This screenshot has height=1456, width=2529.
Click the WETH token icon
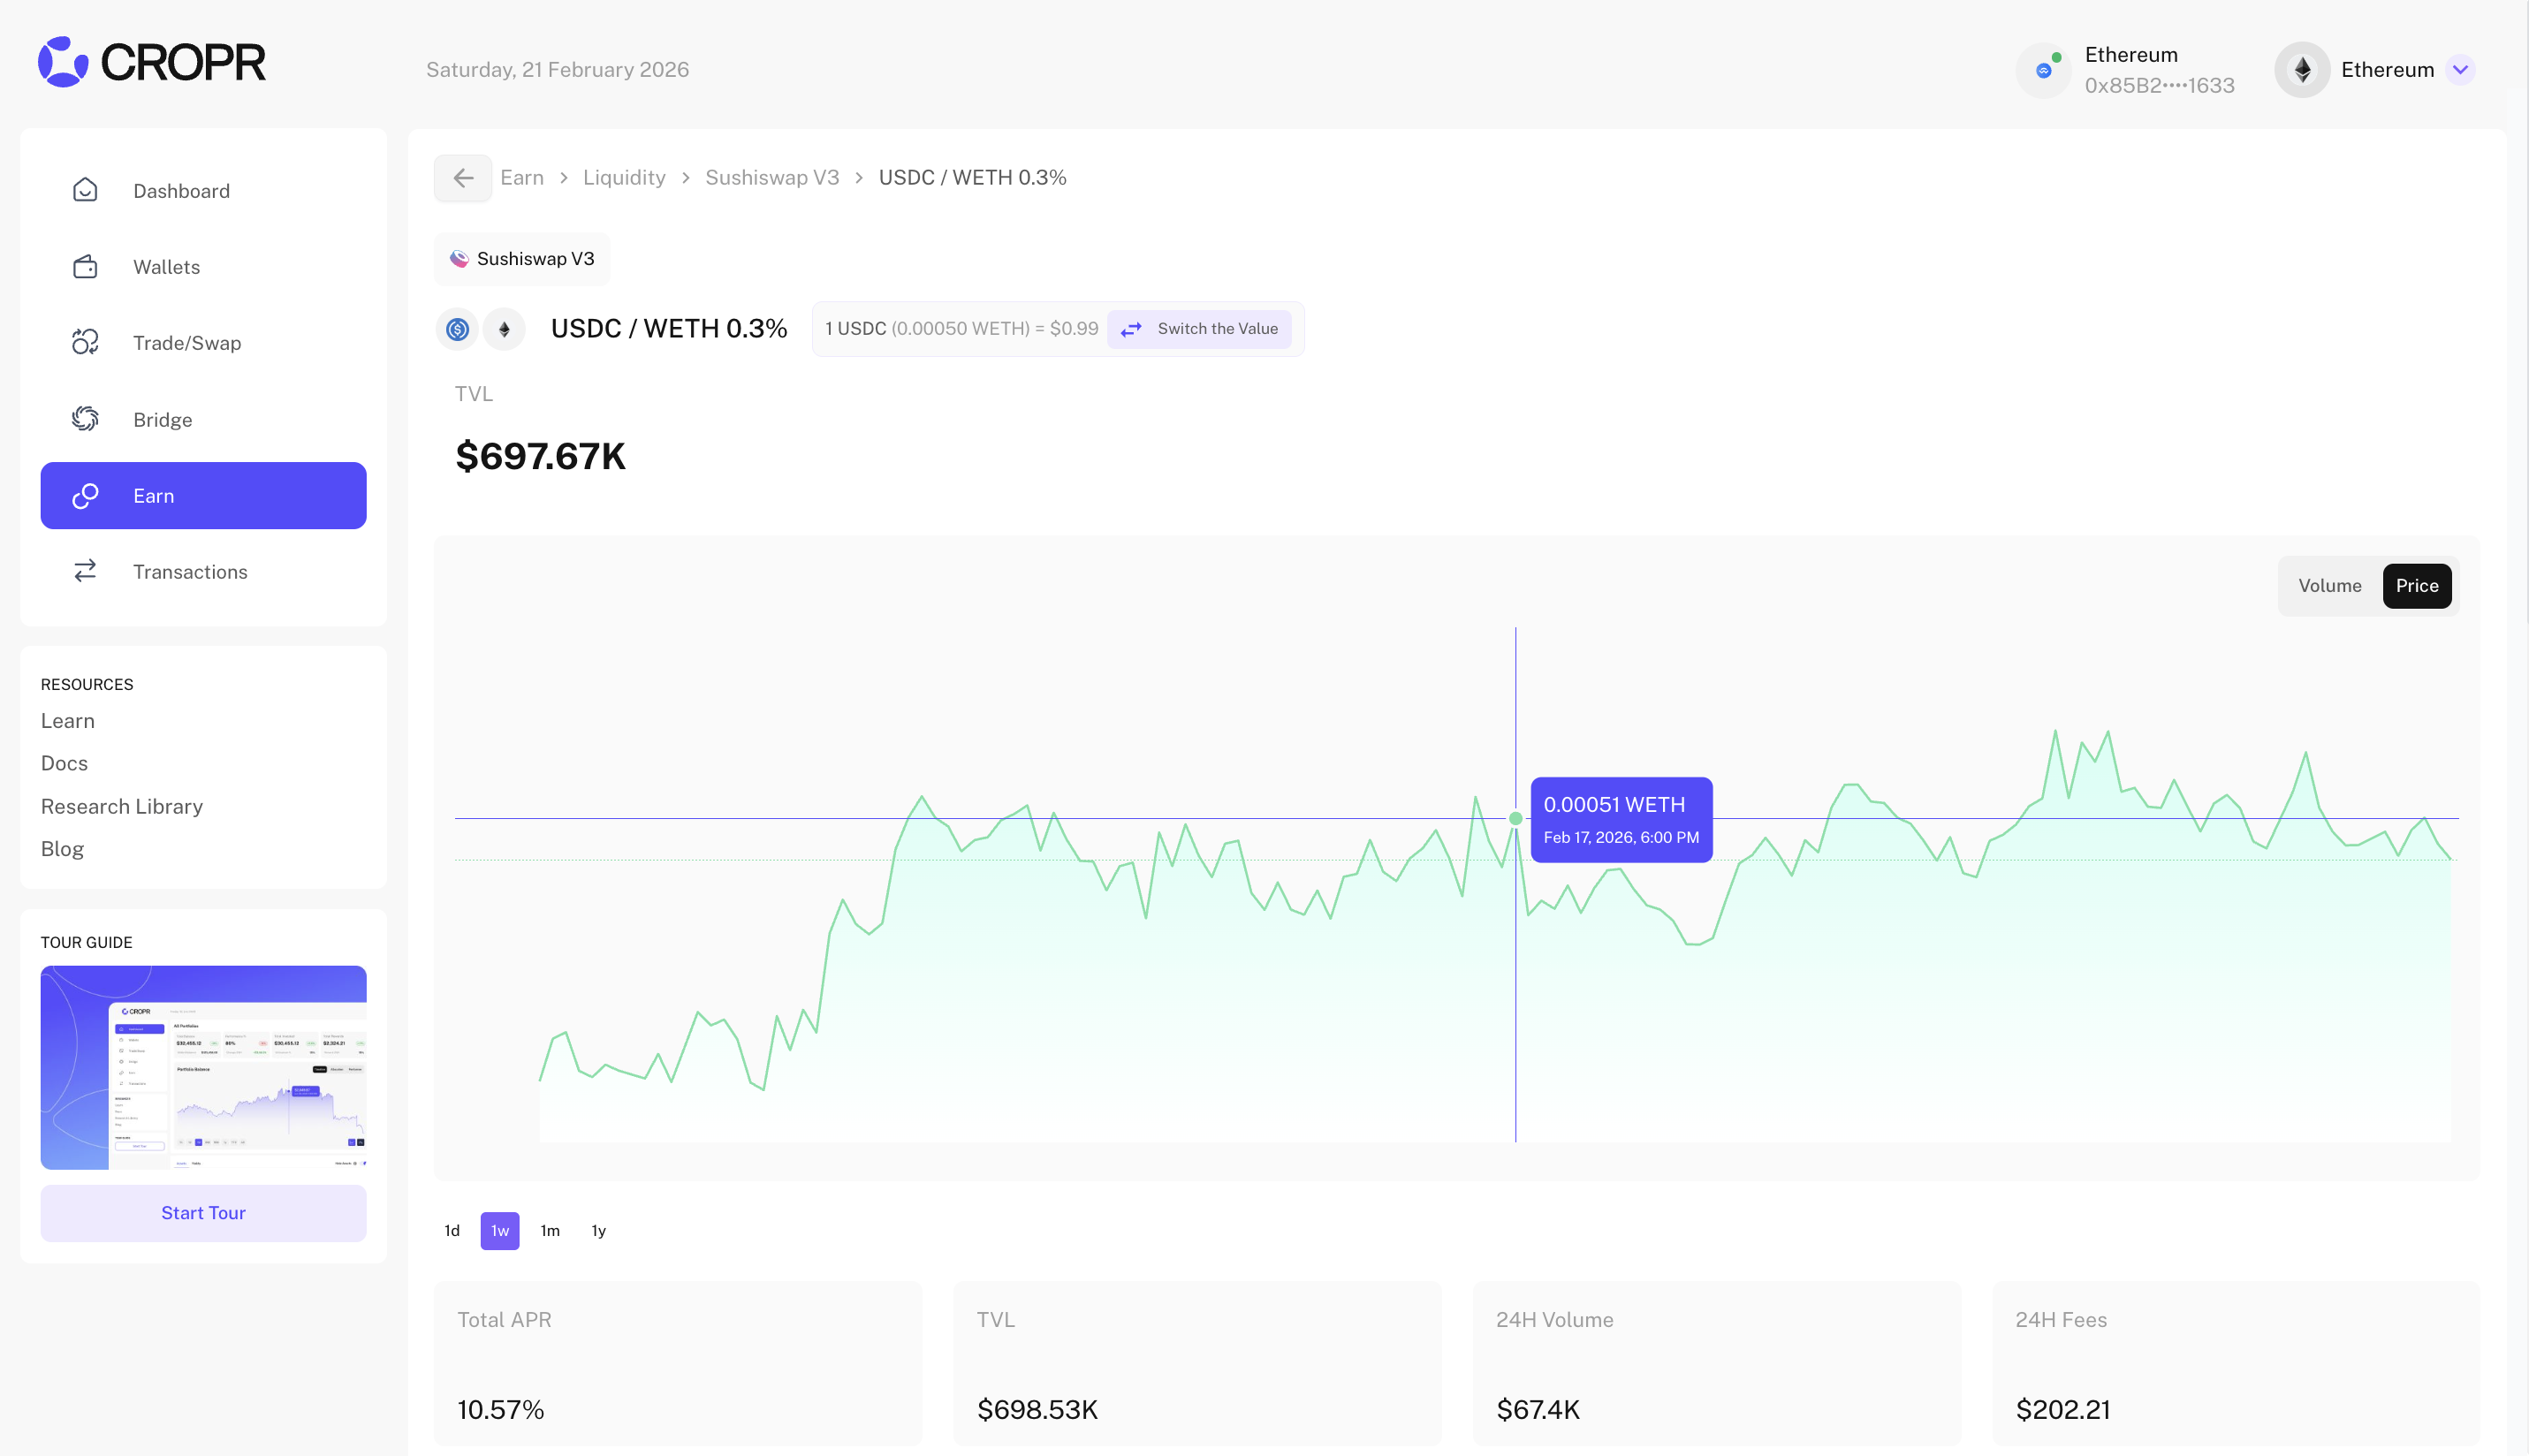click(x=504, y=329)
